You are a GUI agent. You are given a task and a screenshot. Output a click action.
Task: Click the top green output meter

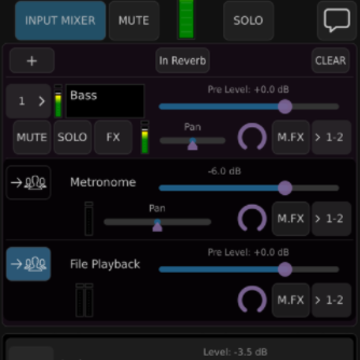tap(186, 19)
